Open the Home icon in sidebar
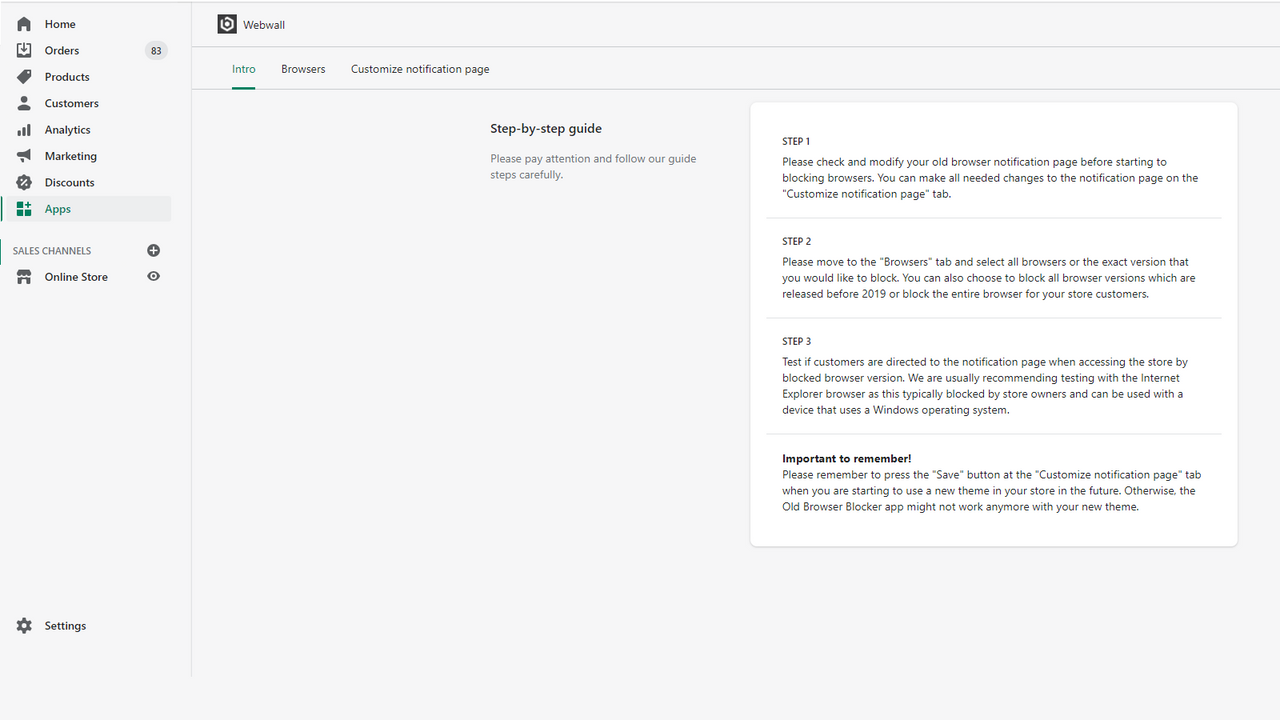This screenshot has width=1280, height=720. [x=23, y=23]
